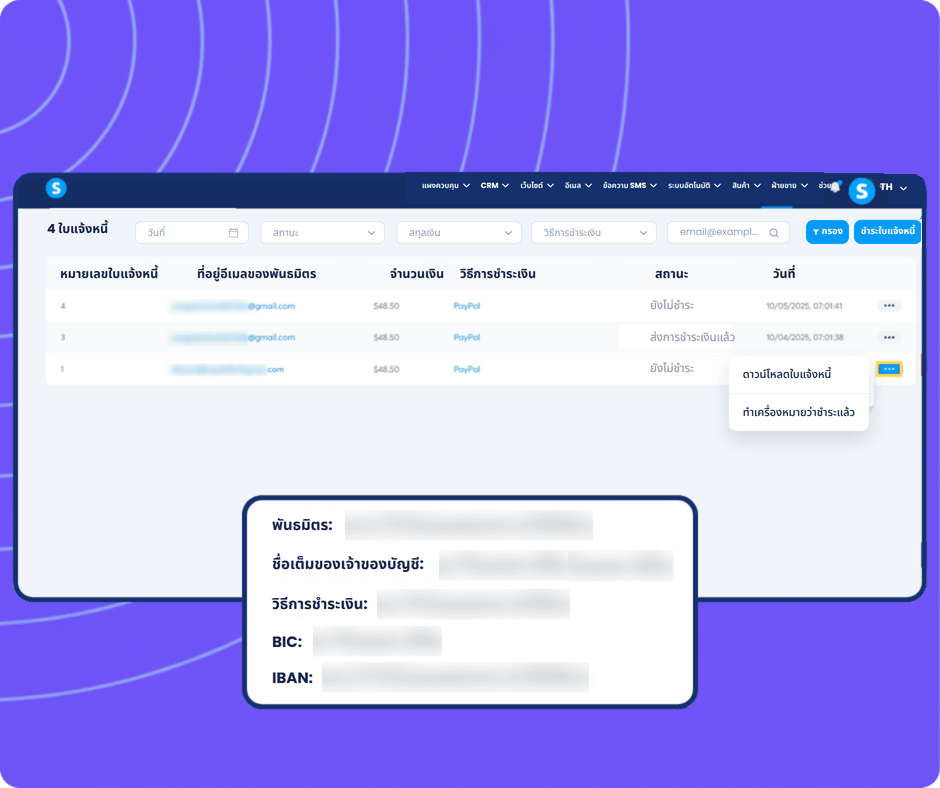940x788 pixels.
Task: Click the IBAN label in details card
Action: coord(293,678)
